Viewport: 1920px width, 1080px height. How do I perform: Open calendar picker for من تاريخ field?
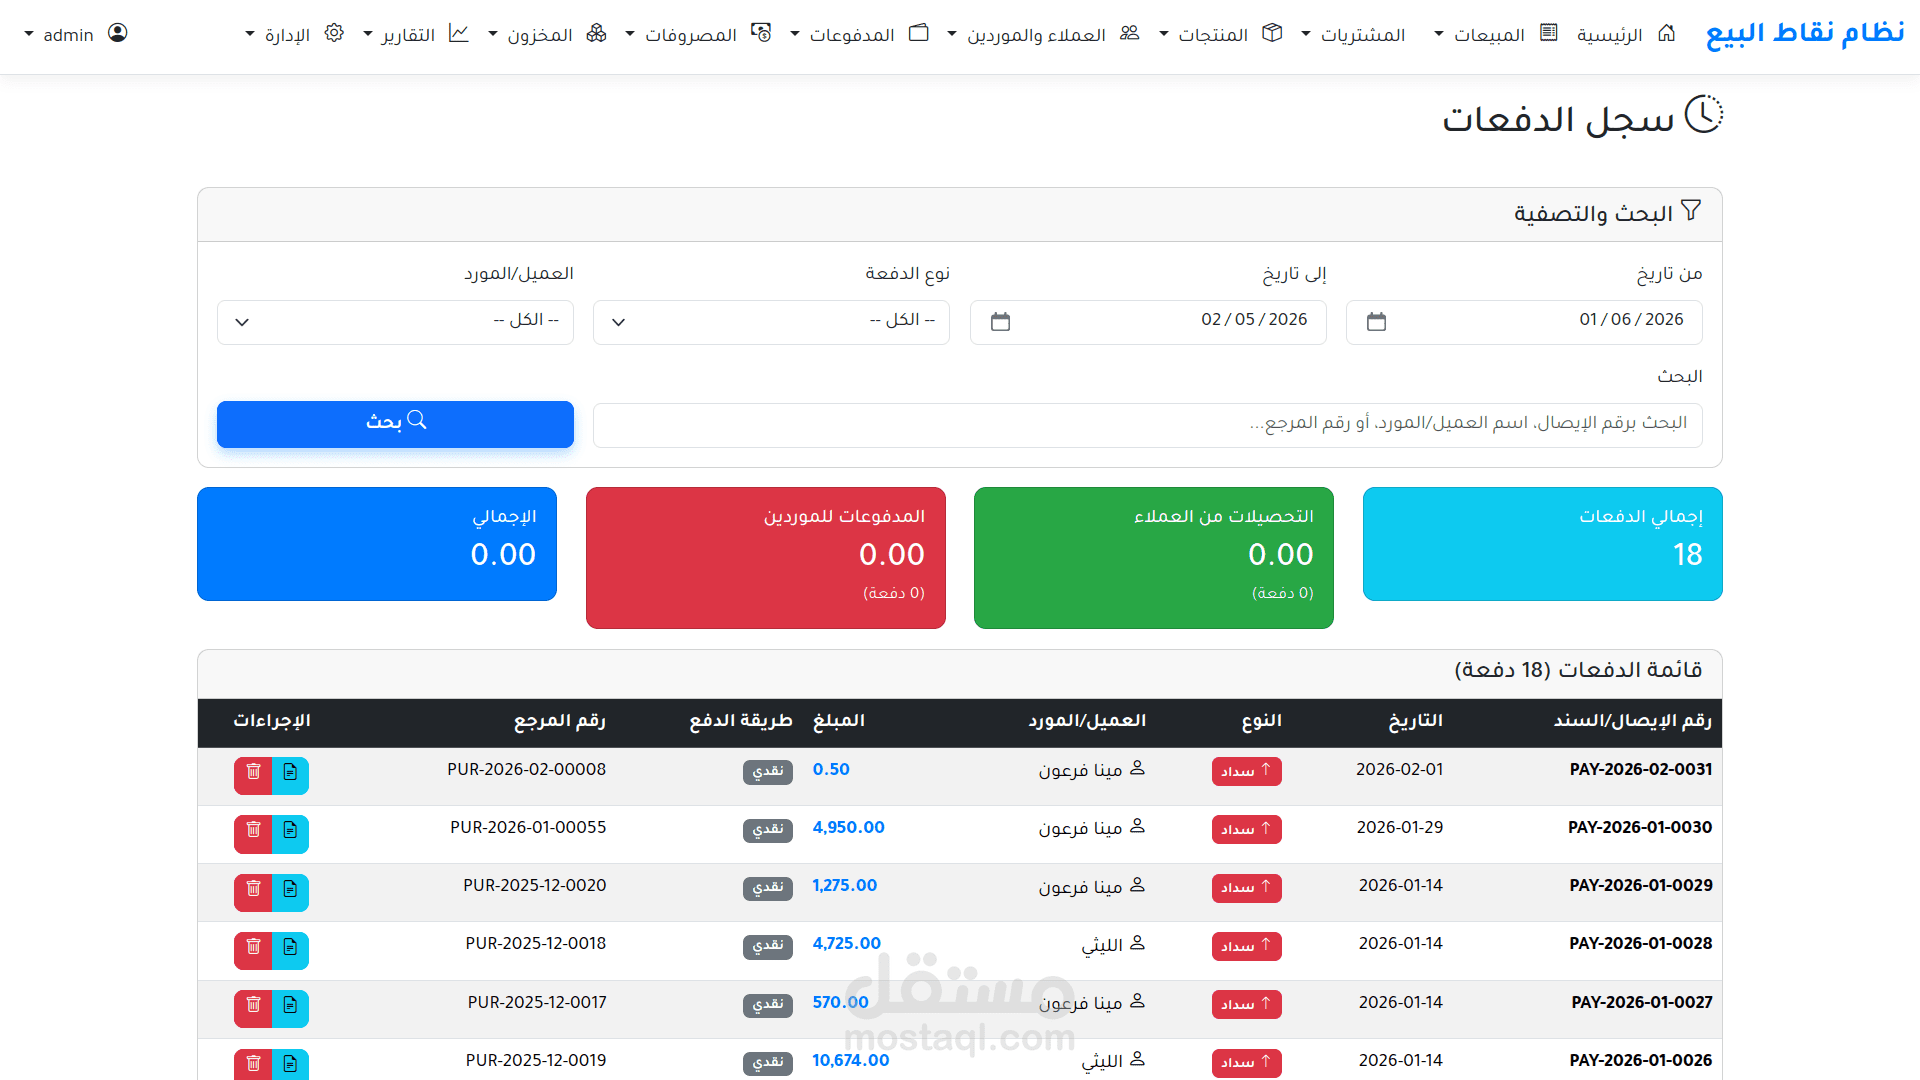[1376, 322]
